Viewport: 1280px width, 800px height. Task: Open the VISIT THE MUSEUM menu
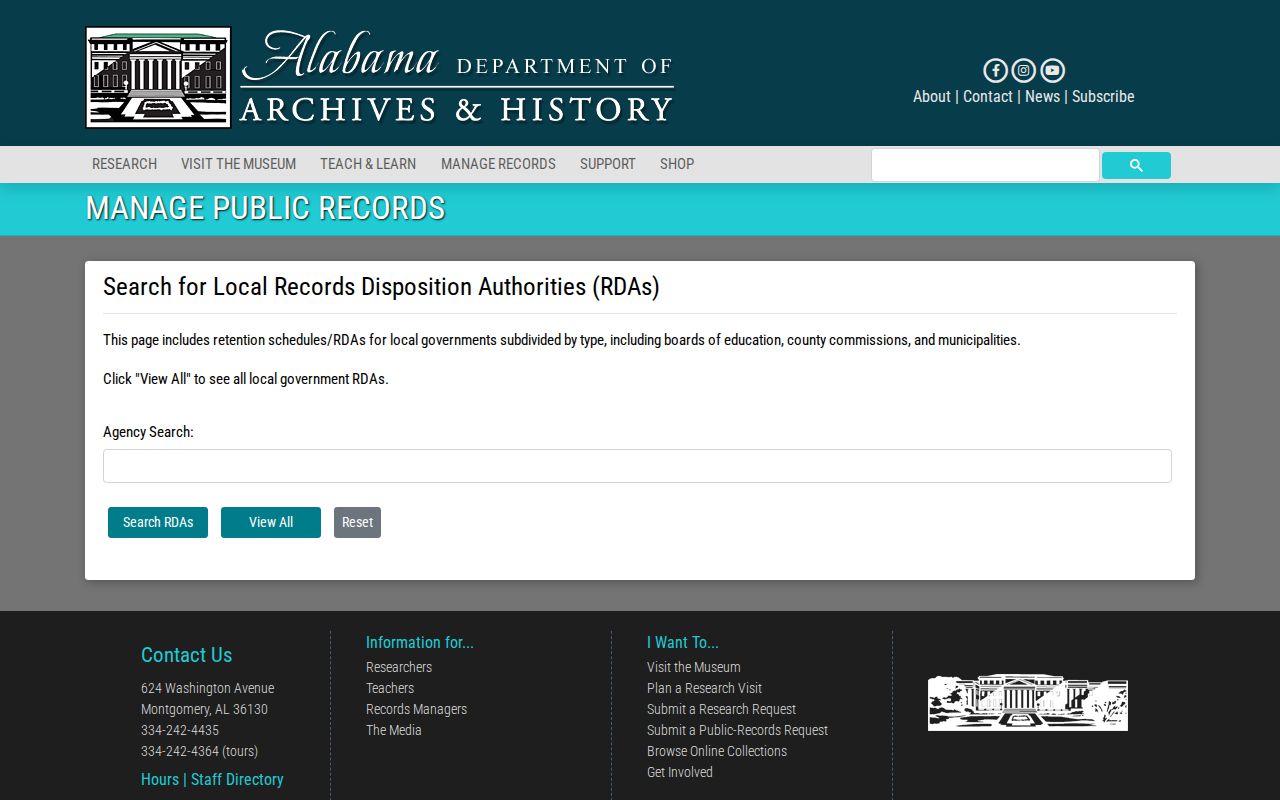click(x=238, y=164)
